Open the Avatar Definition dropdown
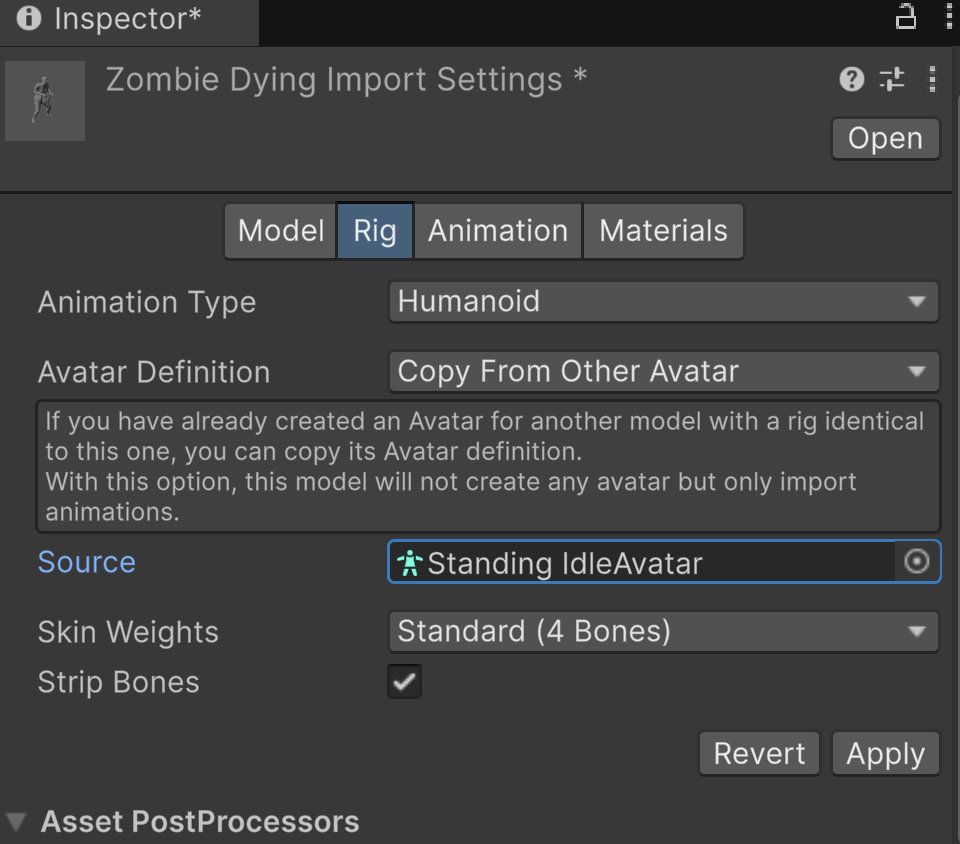 [664, 372]
